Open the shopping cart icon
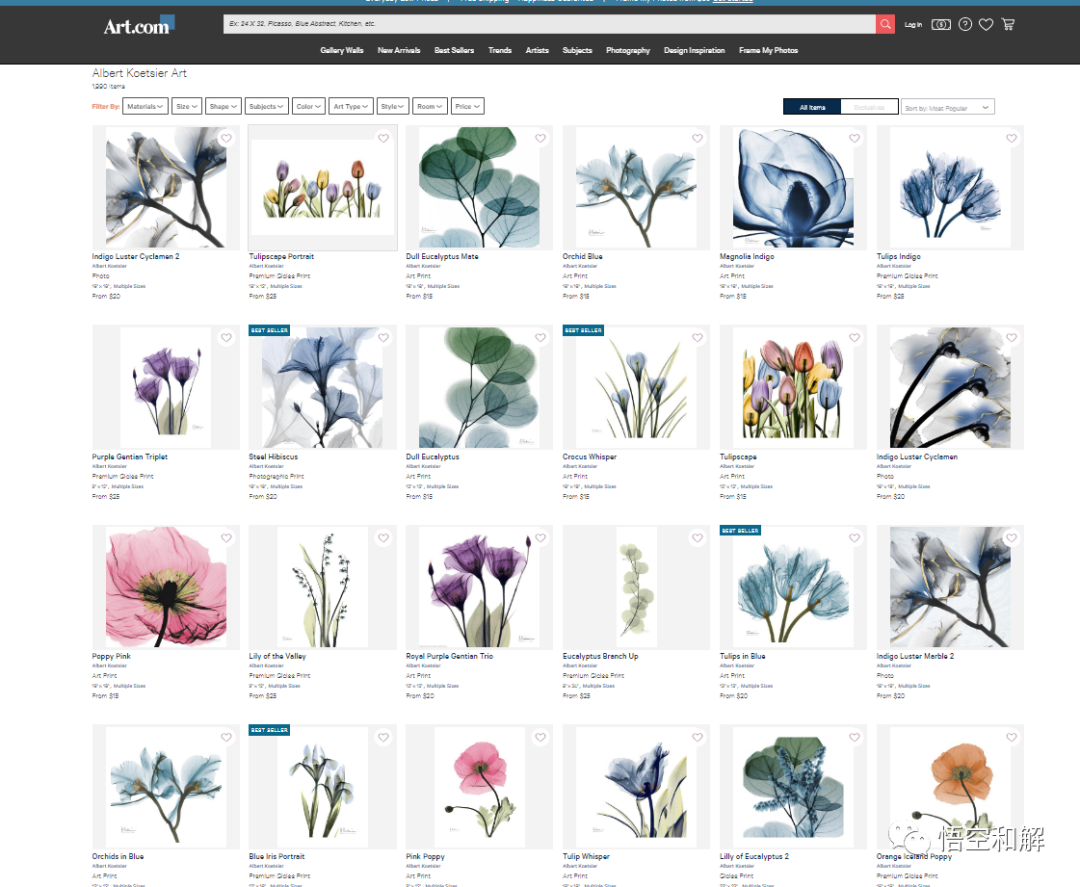1080x887 pixels. [x=1008, y=24]
